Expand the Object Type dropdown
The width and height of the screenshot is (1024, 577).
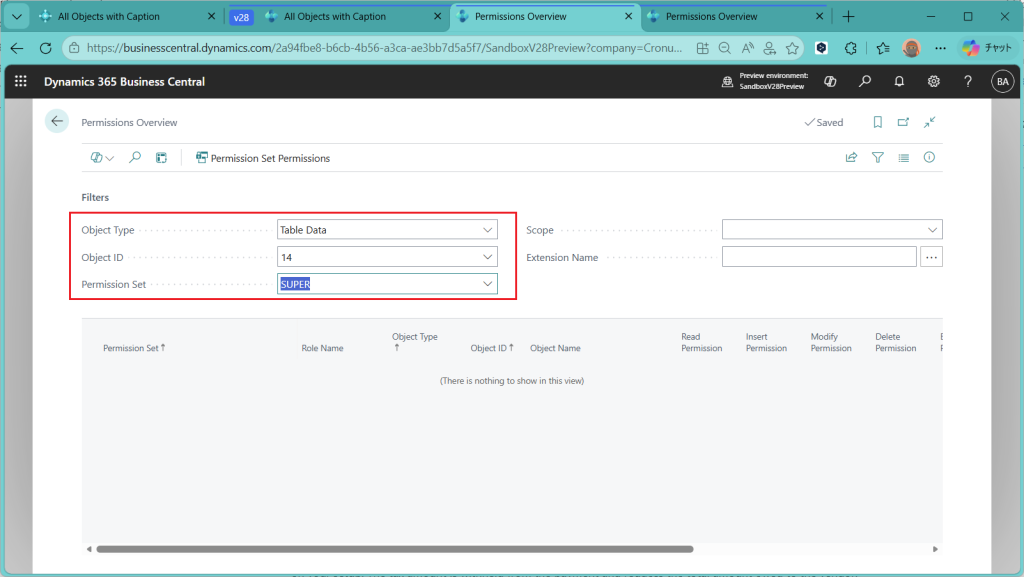coord(487,230)
